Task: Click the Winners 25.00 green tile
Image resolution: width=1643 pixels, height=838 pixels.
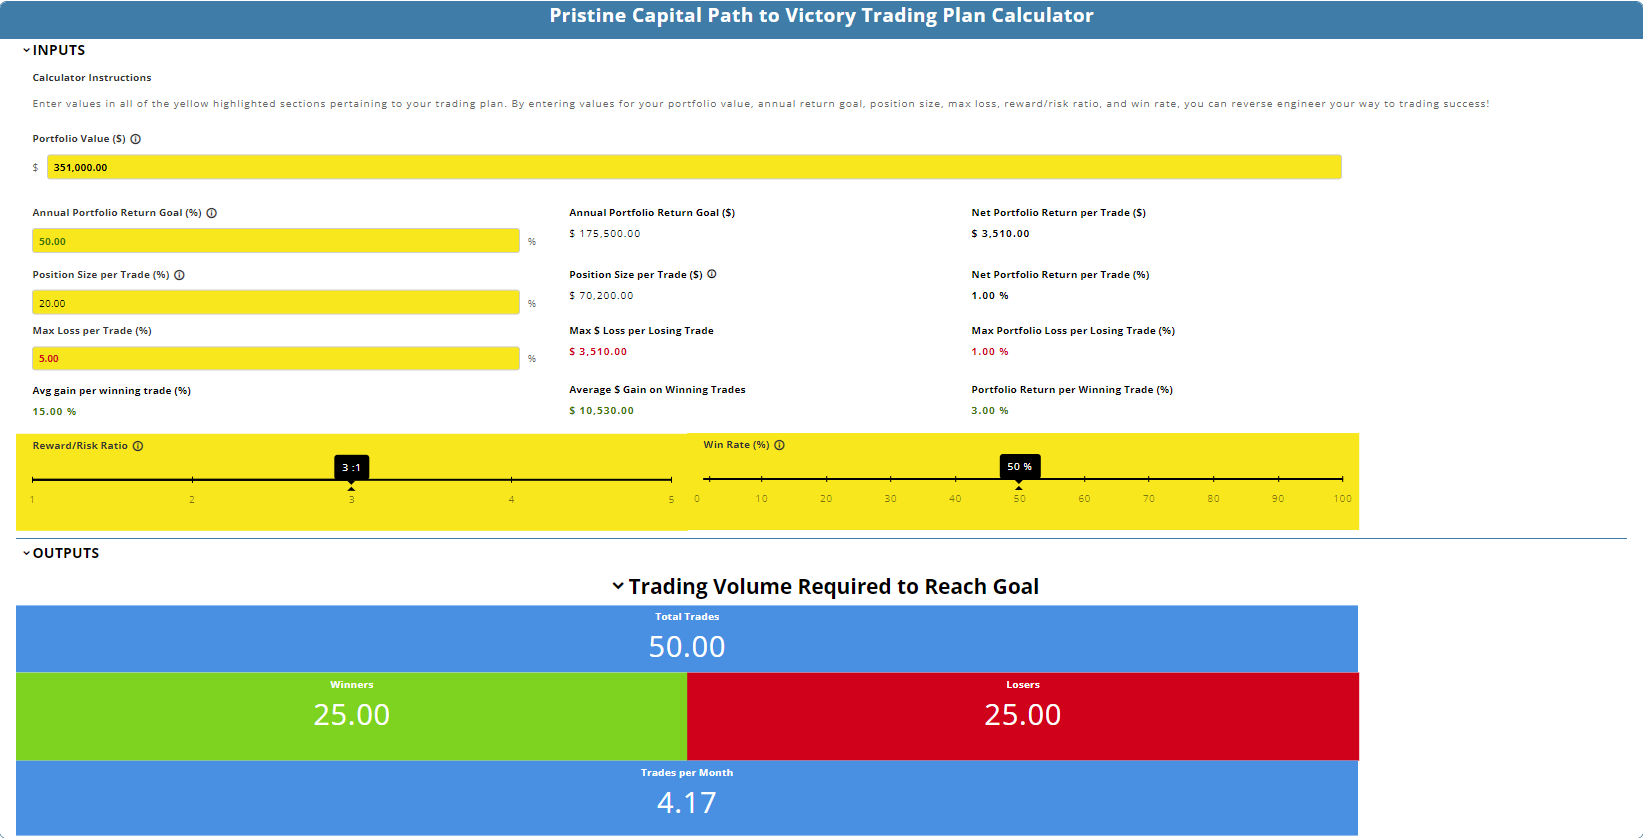Action: click(x=351, y=716)
